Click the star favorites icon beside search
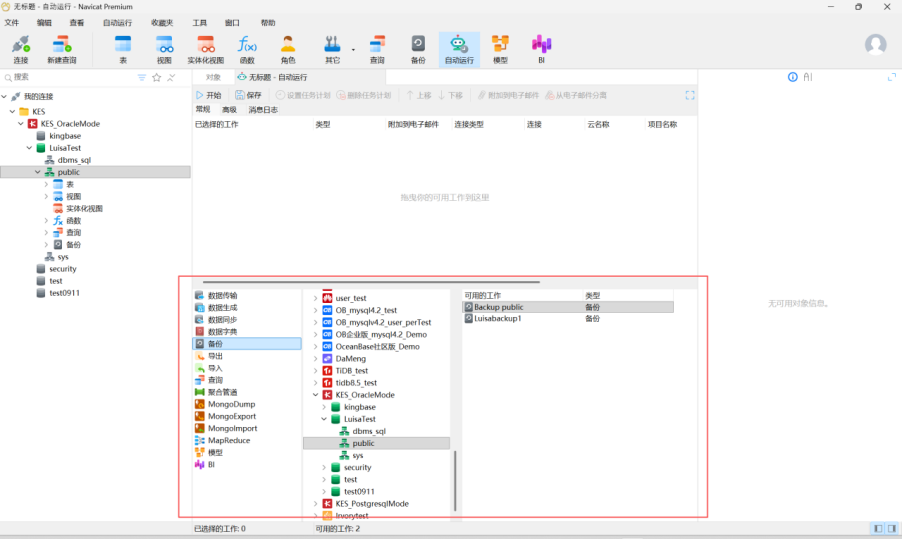 [x=157, y=77]
